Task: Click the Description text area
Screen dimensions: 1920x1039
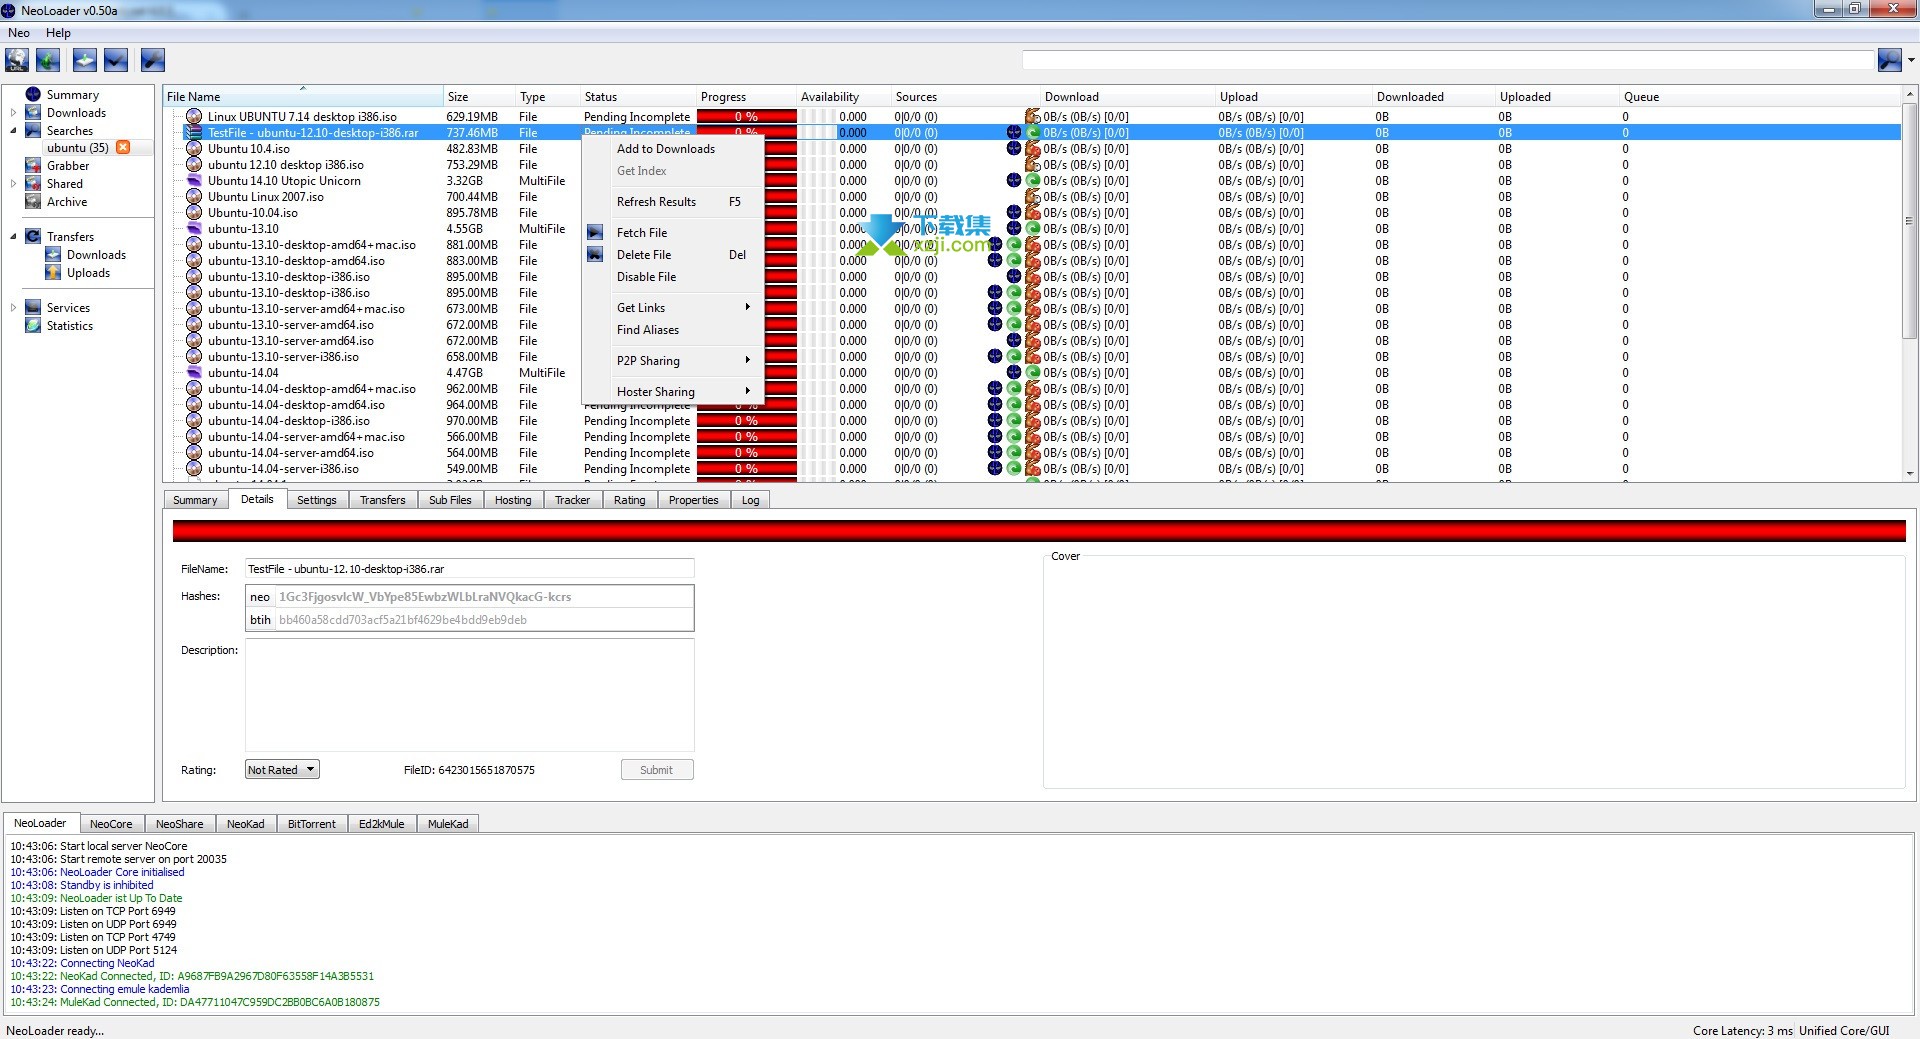Action: pos(469,695)
